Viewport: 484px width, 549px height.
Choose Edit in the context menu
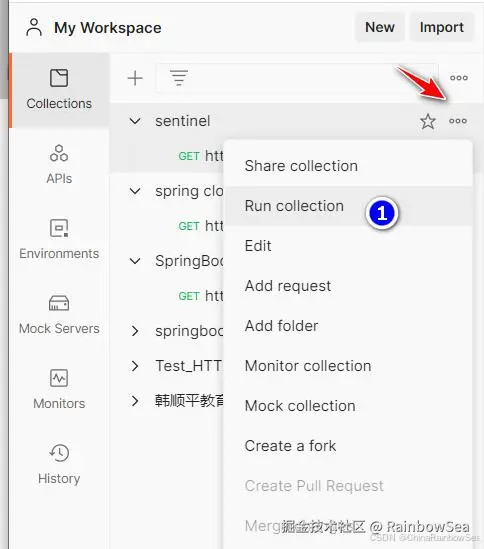point(348,246)
